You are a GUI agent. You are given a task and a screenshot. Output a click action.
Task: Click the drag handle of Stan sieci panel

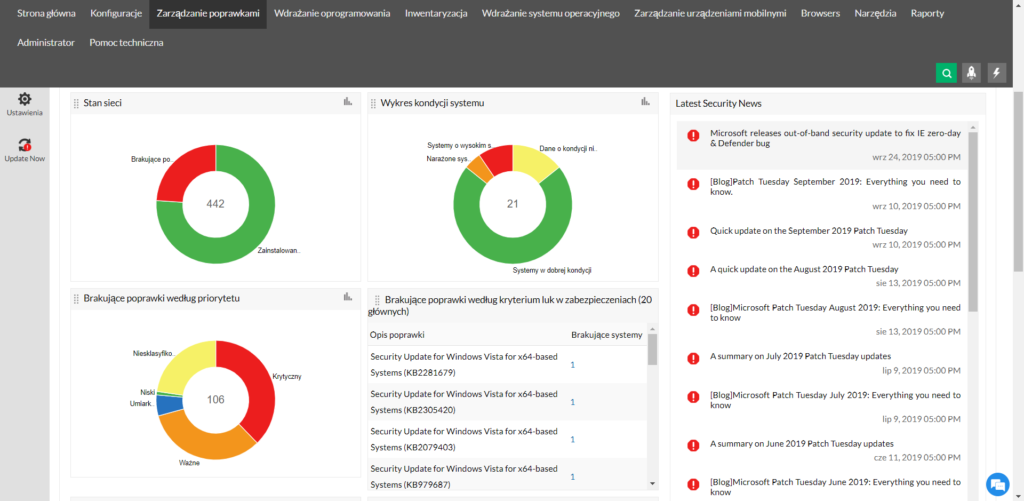[77, 103]
